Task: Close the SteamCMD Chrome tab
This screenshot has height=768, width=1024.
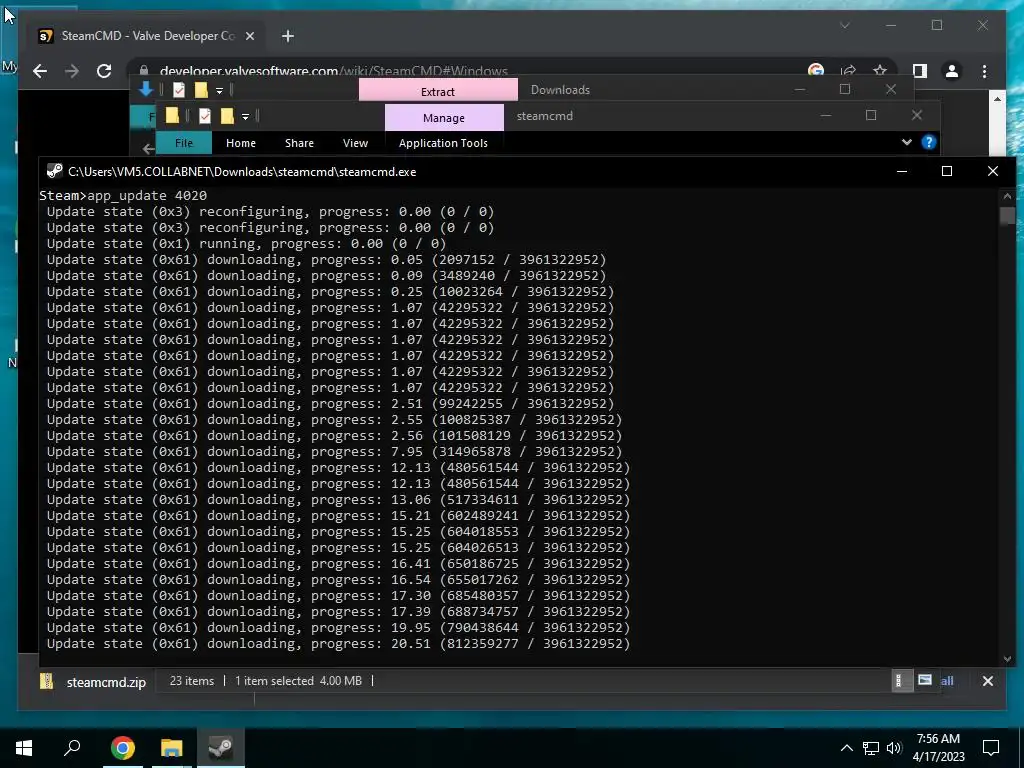Action: click(x=249, y=36)
